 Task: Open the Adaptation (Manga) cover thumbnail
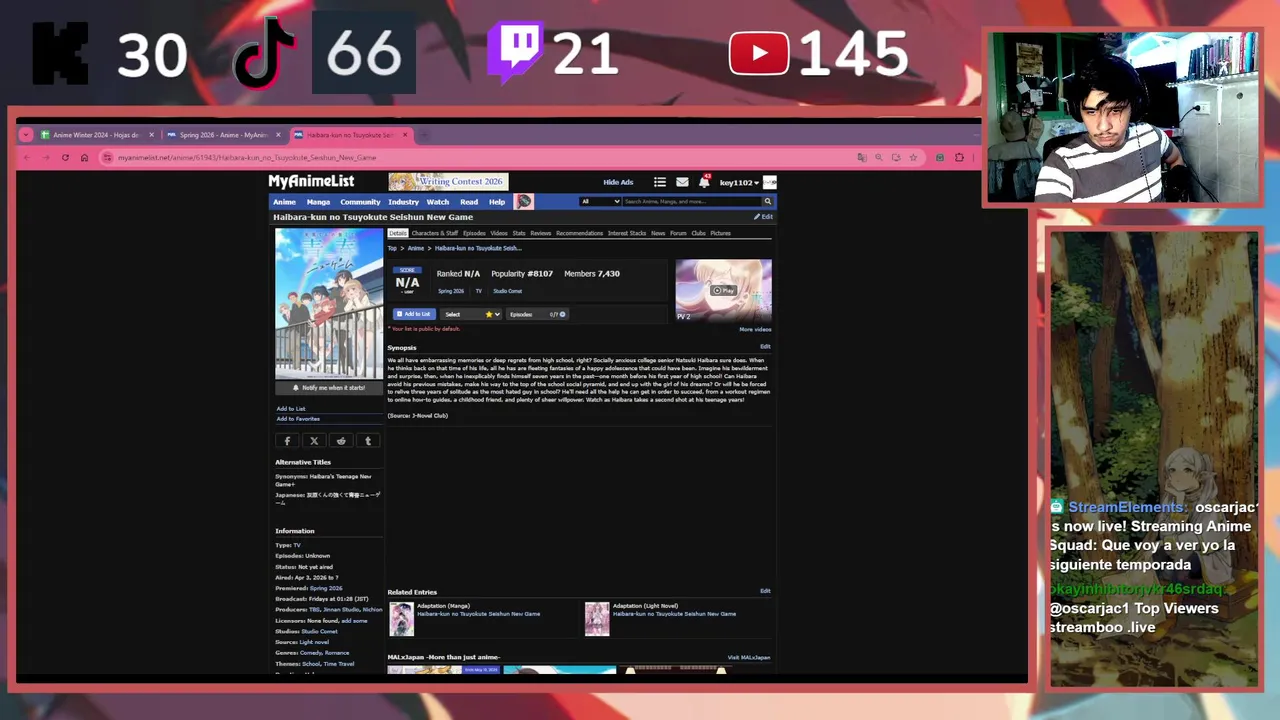pyautogui.click(x=401, y=619)
